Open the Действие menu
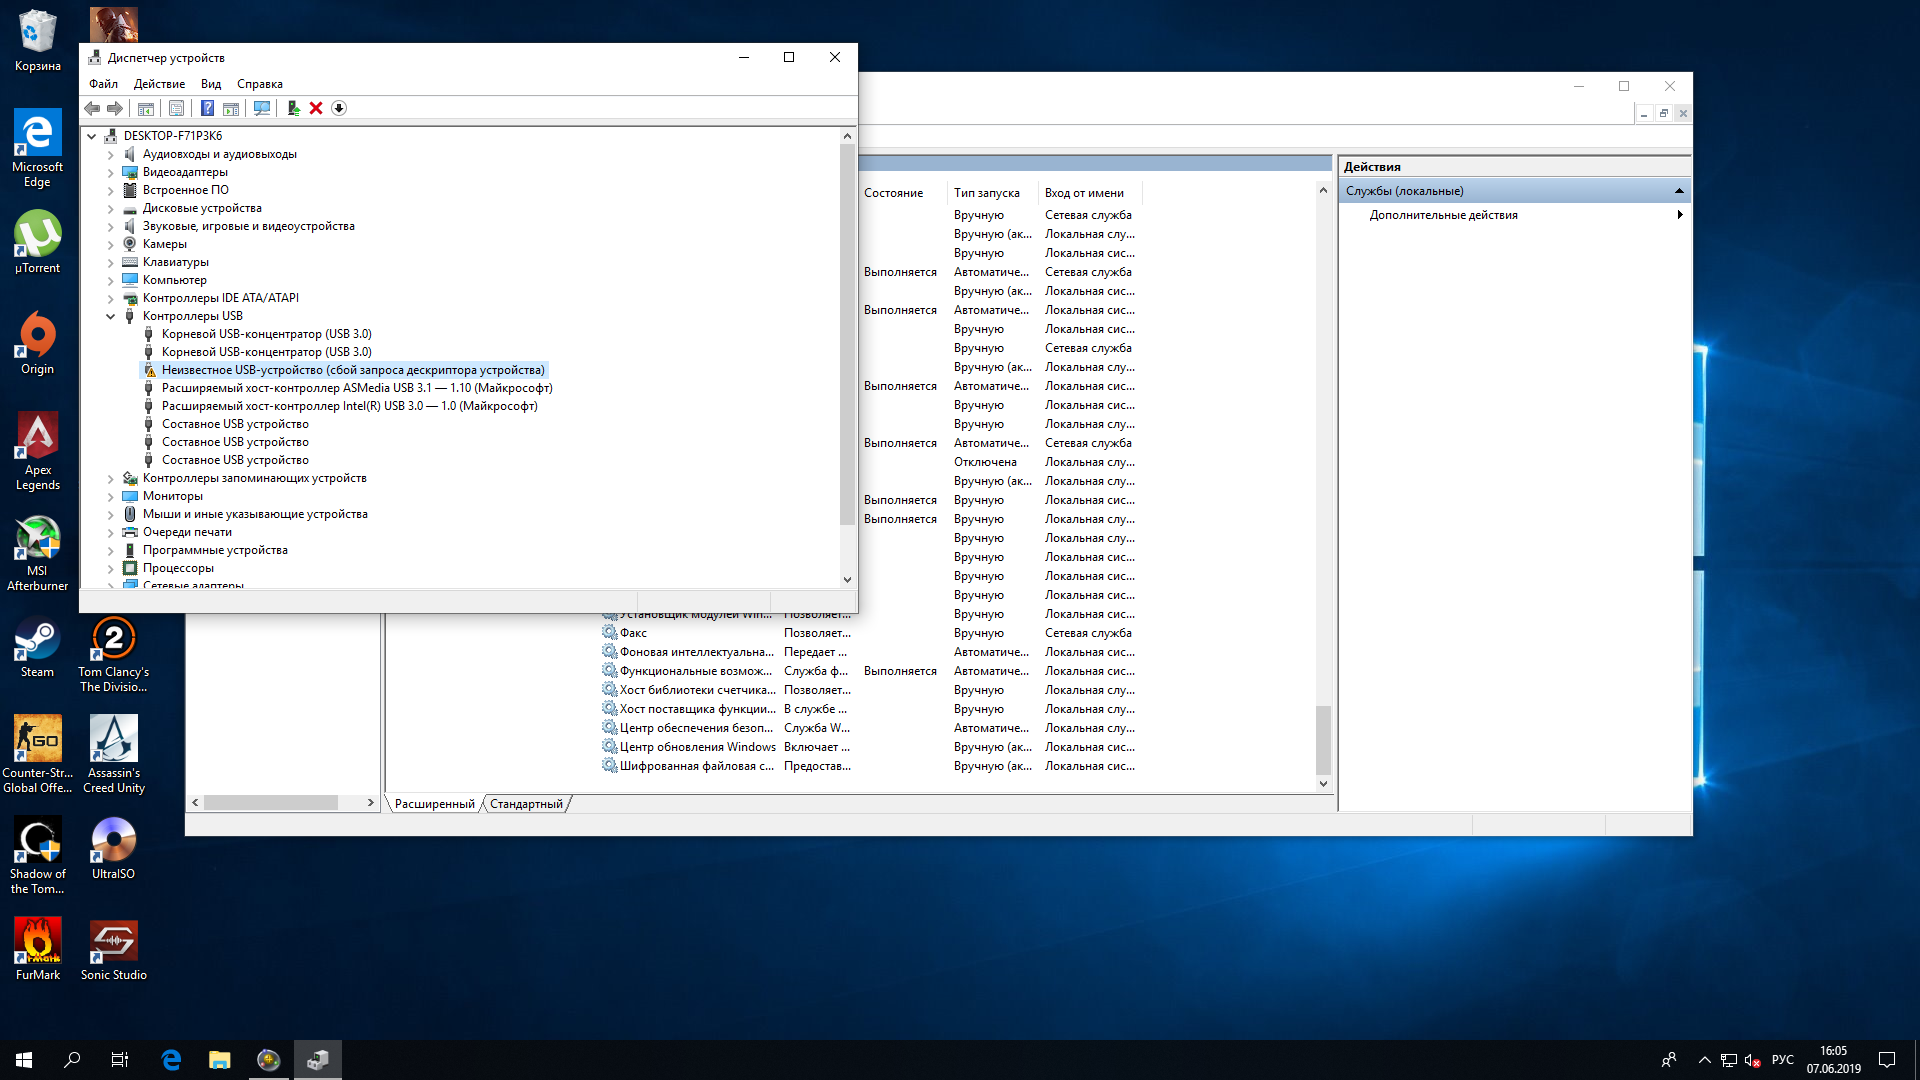Viewport: 1920px width, 1080px height. pyautogui.click(x=159, y=84)
